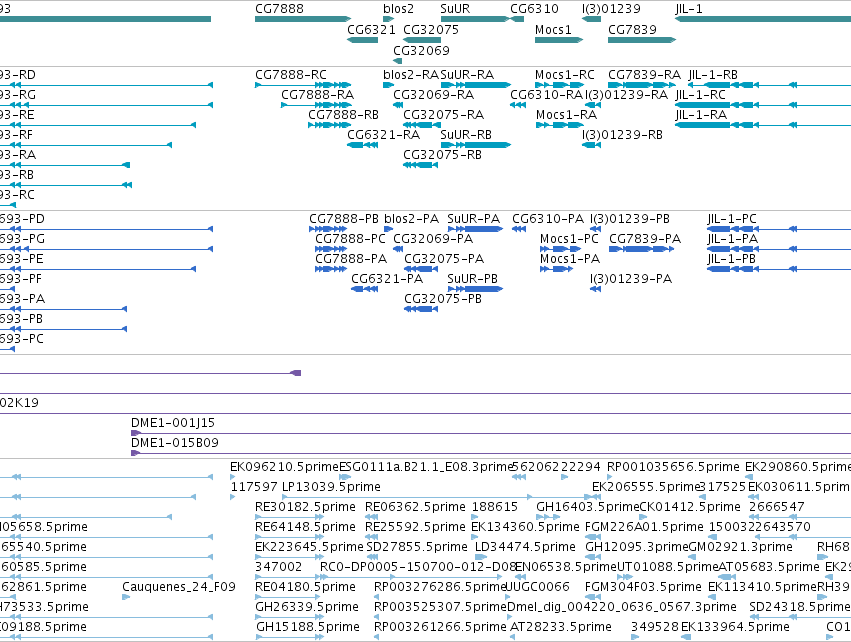Click protein SuUR-PB
This screenshot has width=851, height=642.
coord(472,279)
